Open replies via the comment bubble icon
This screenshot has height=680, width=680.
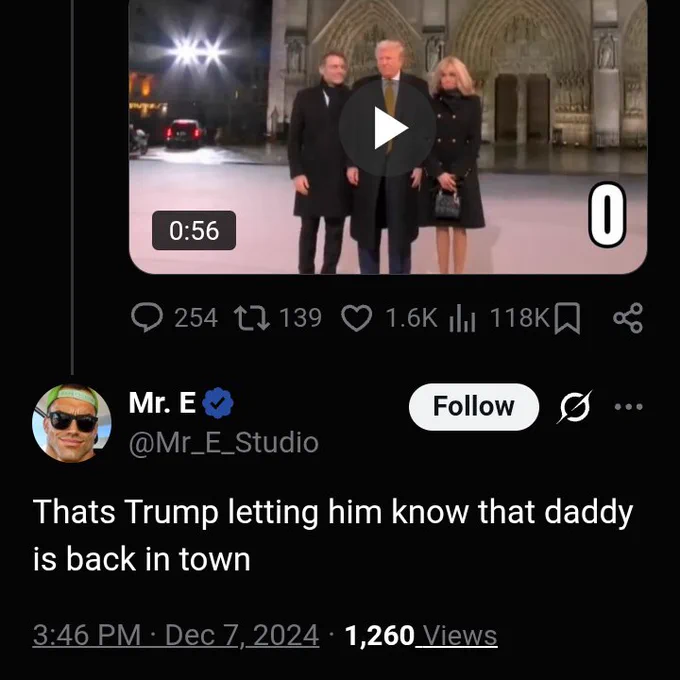click(x=147, y=317)
